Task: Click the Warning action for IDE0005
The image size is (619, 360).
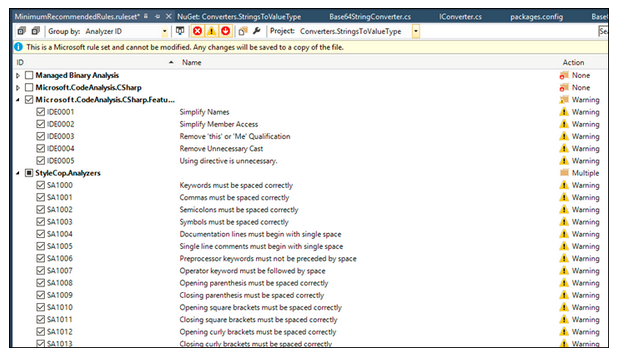Action: (585, 161)
